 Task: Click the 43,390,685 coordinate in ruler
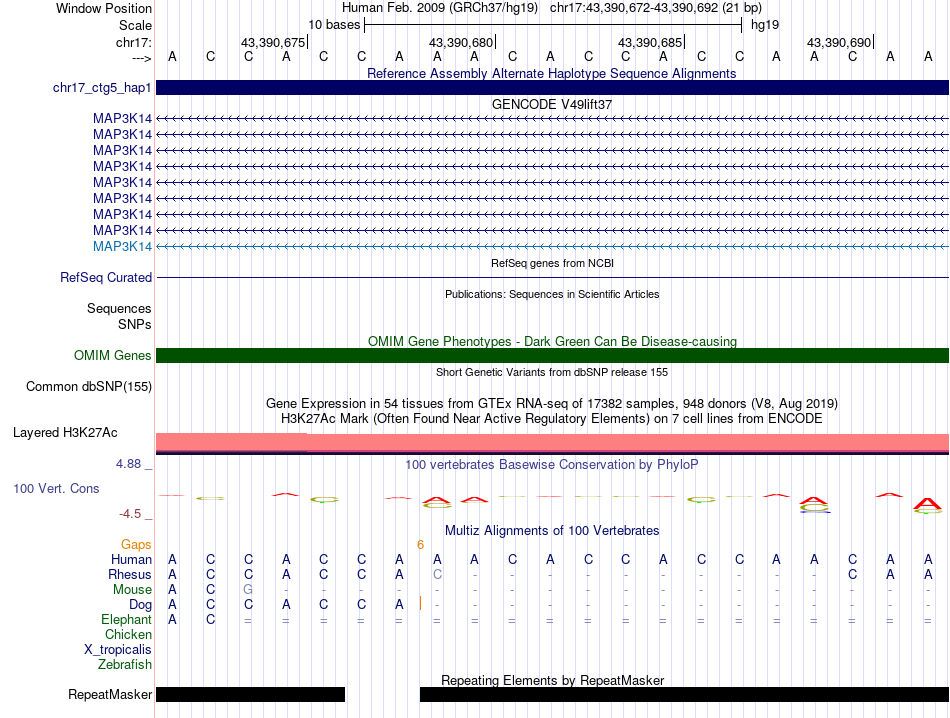pos(650,42)
